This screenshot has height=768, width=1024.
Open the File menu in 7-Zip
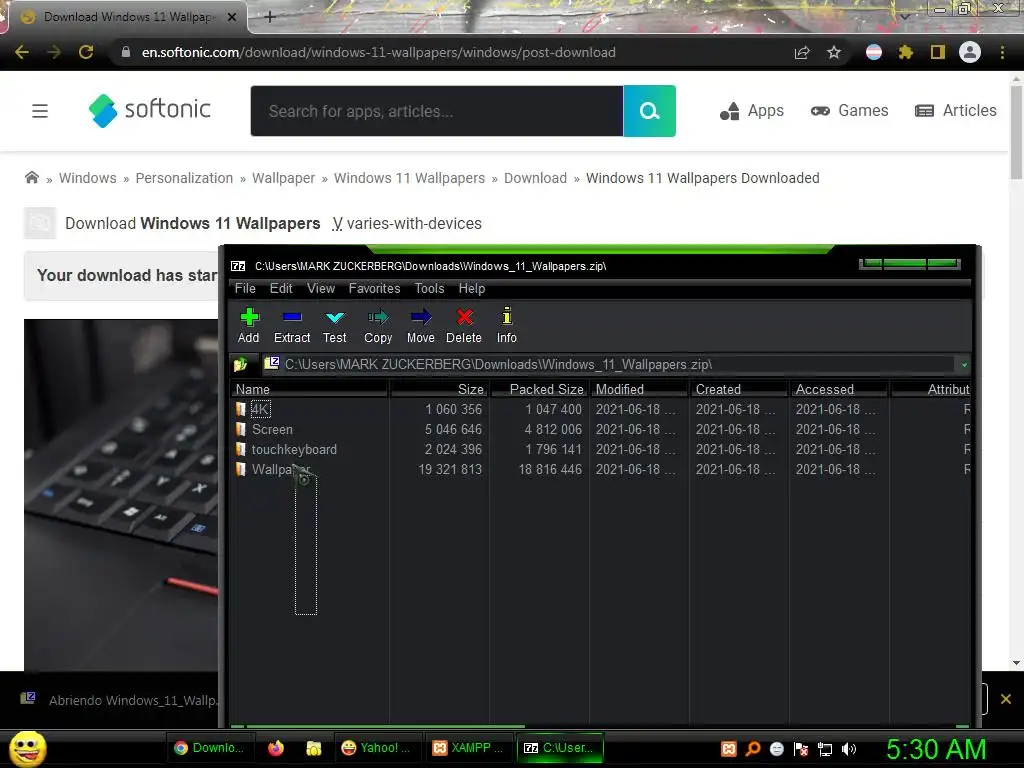(x=245, y=289)
